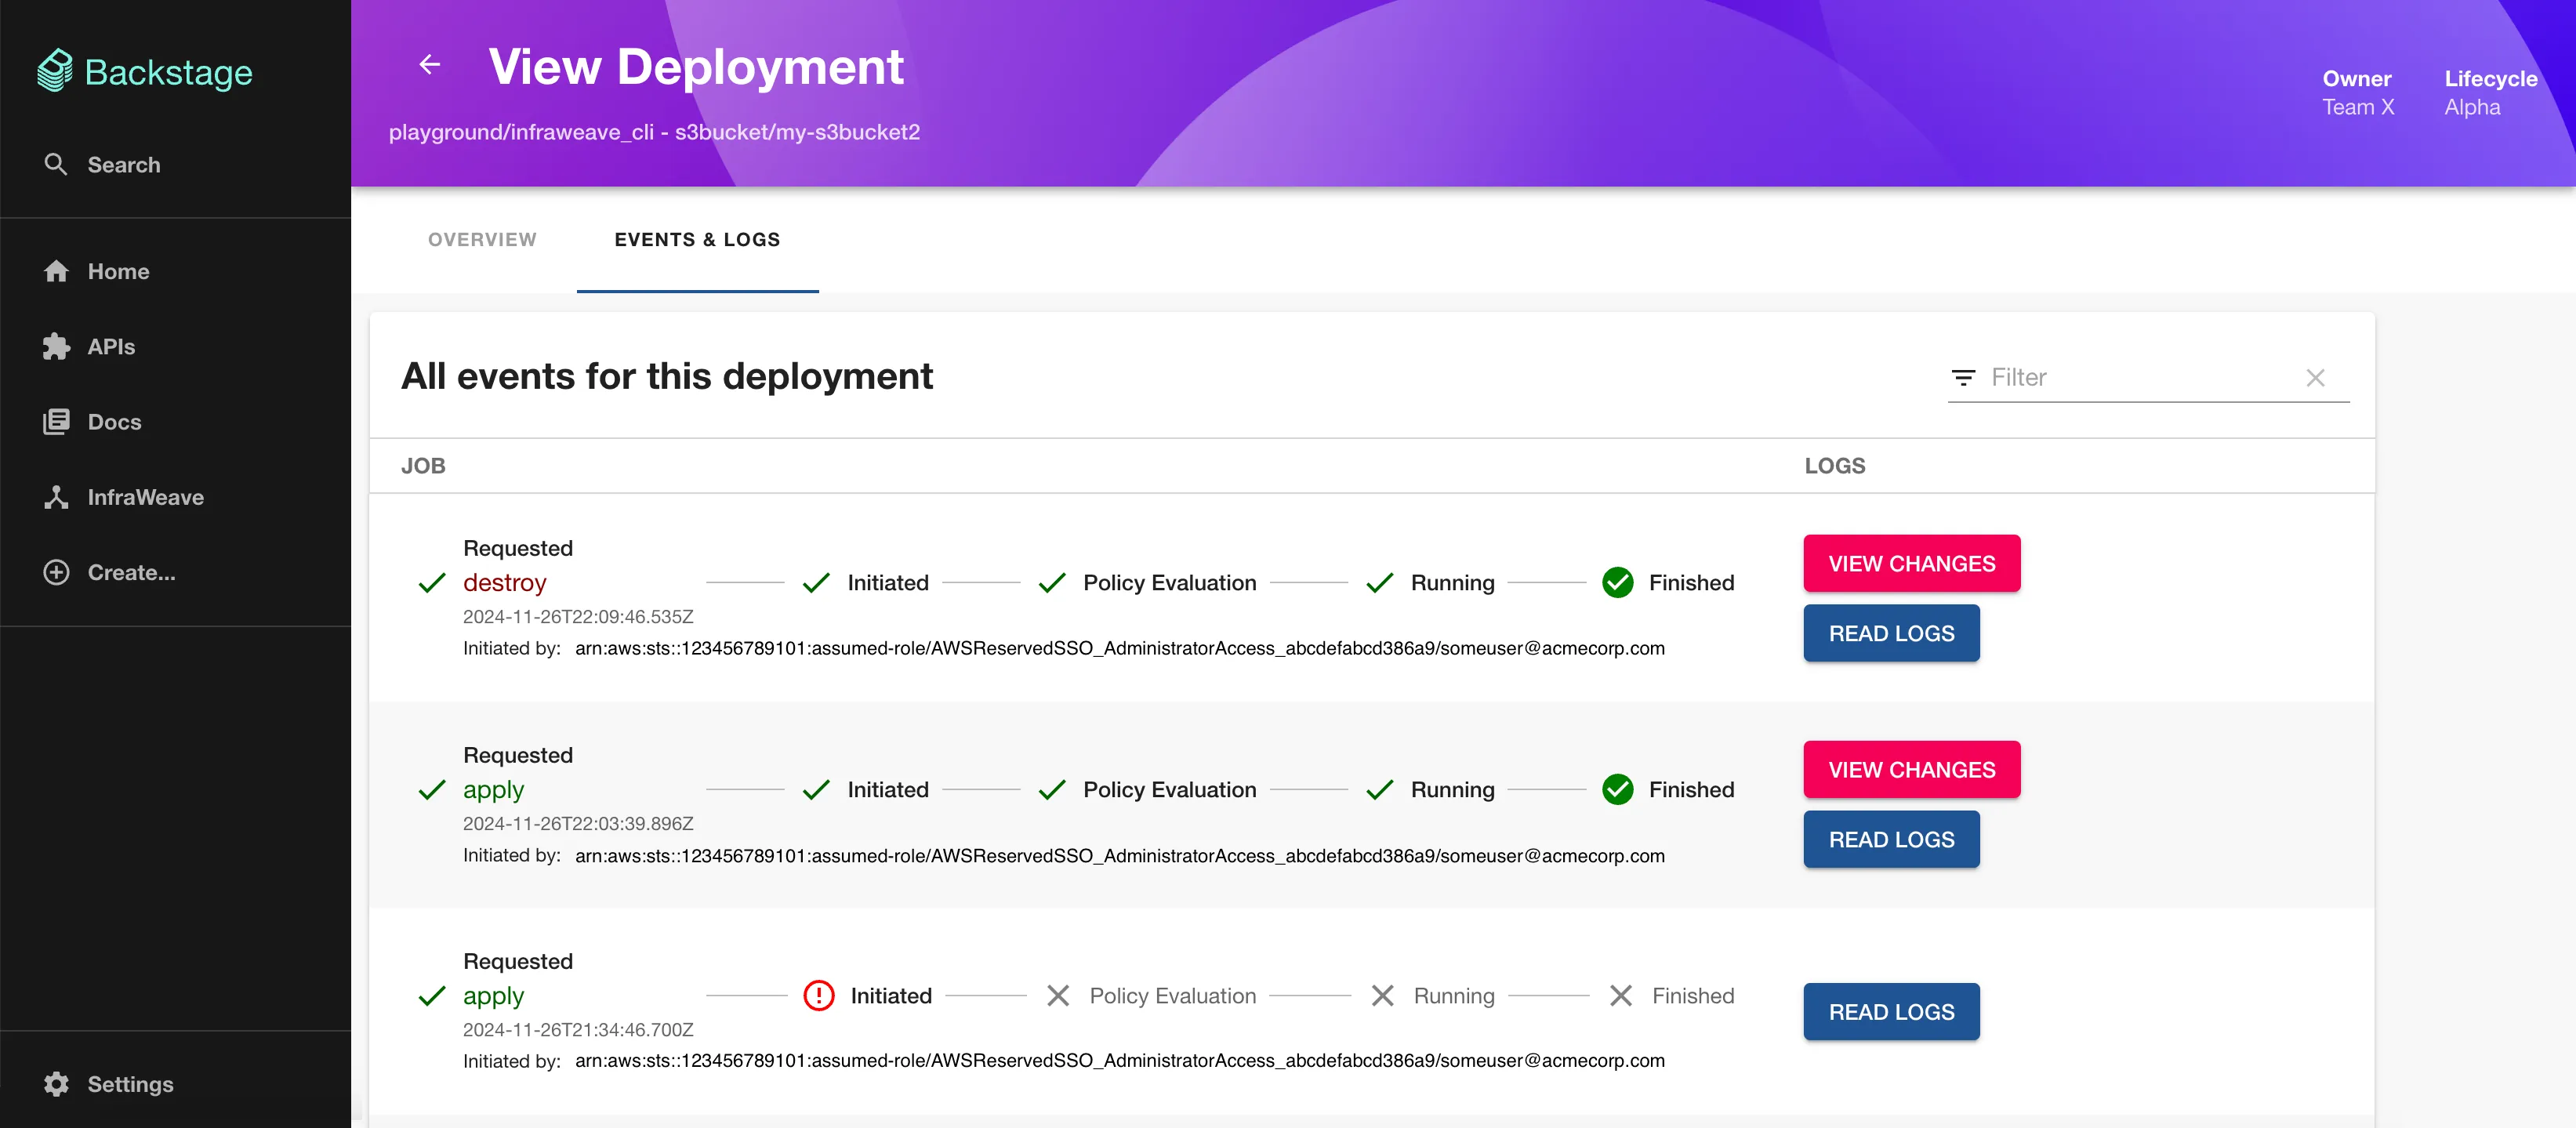
Task: Click the APIs puzzle piece icon
Action: coord(56,347)
